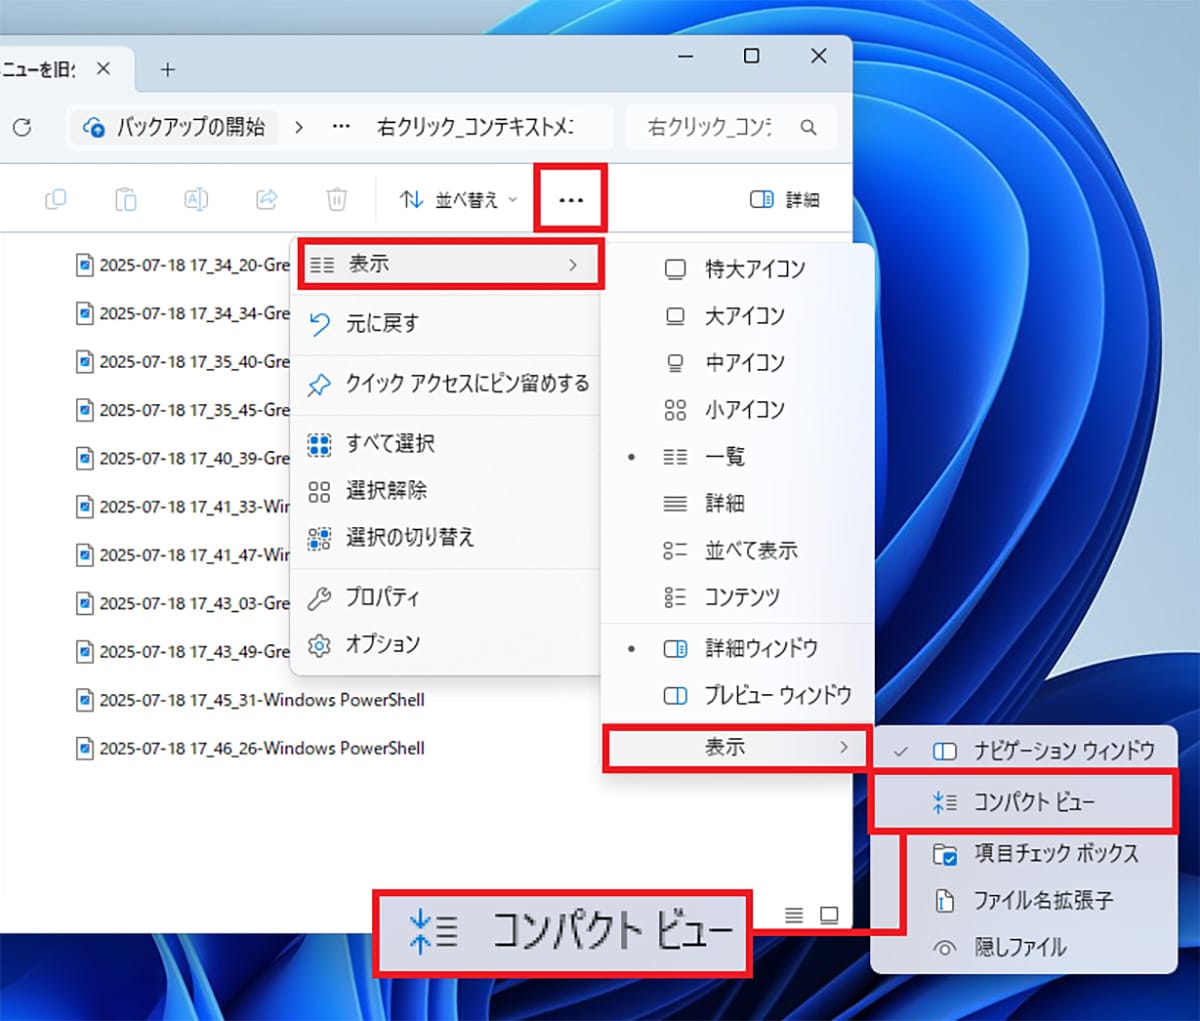Select file 2025-07-18 17_35_45
Image resolution: width=1200 pixels, height=1021 pixels.
(x=183, y=410)
